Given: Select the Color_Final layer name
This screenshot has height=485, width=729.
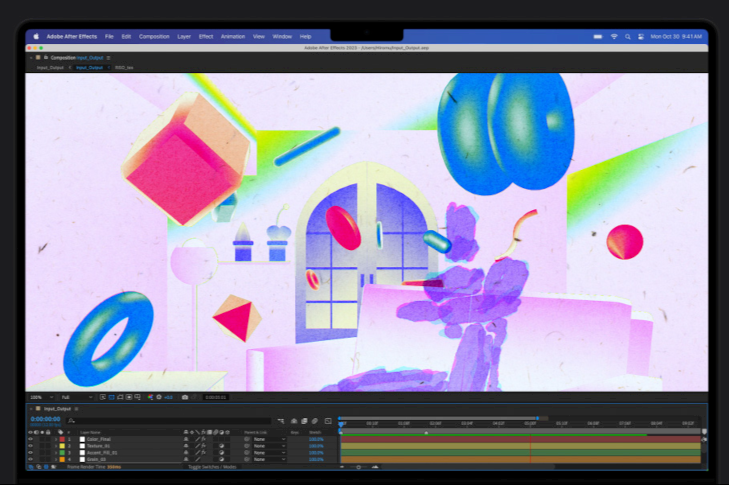Looking at the screenshot, I should point(99,439).
